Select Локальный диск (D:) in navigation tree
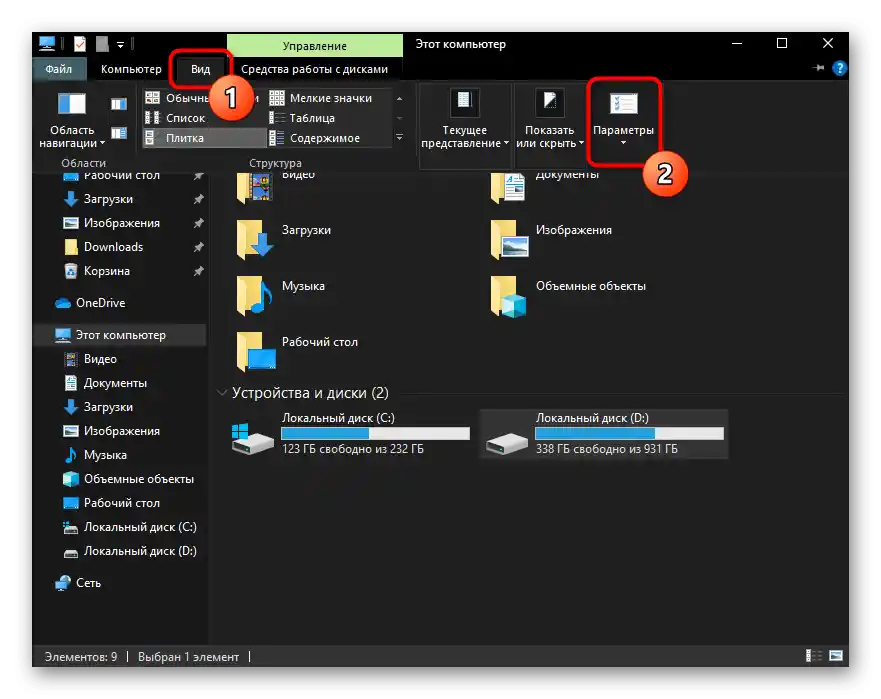The width and height of the screenshot is (881, 699). [x=140, y=551]
